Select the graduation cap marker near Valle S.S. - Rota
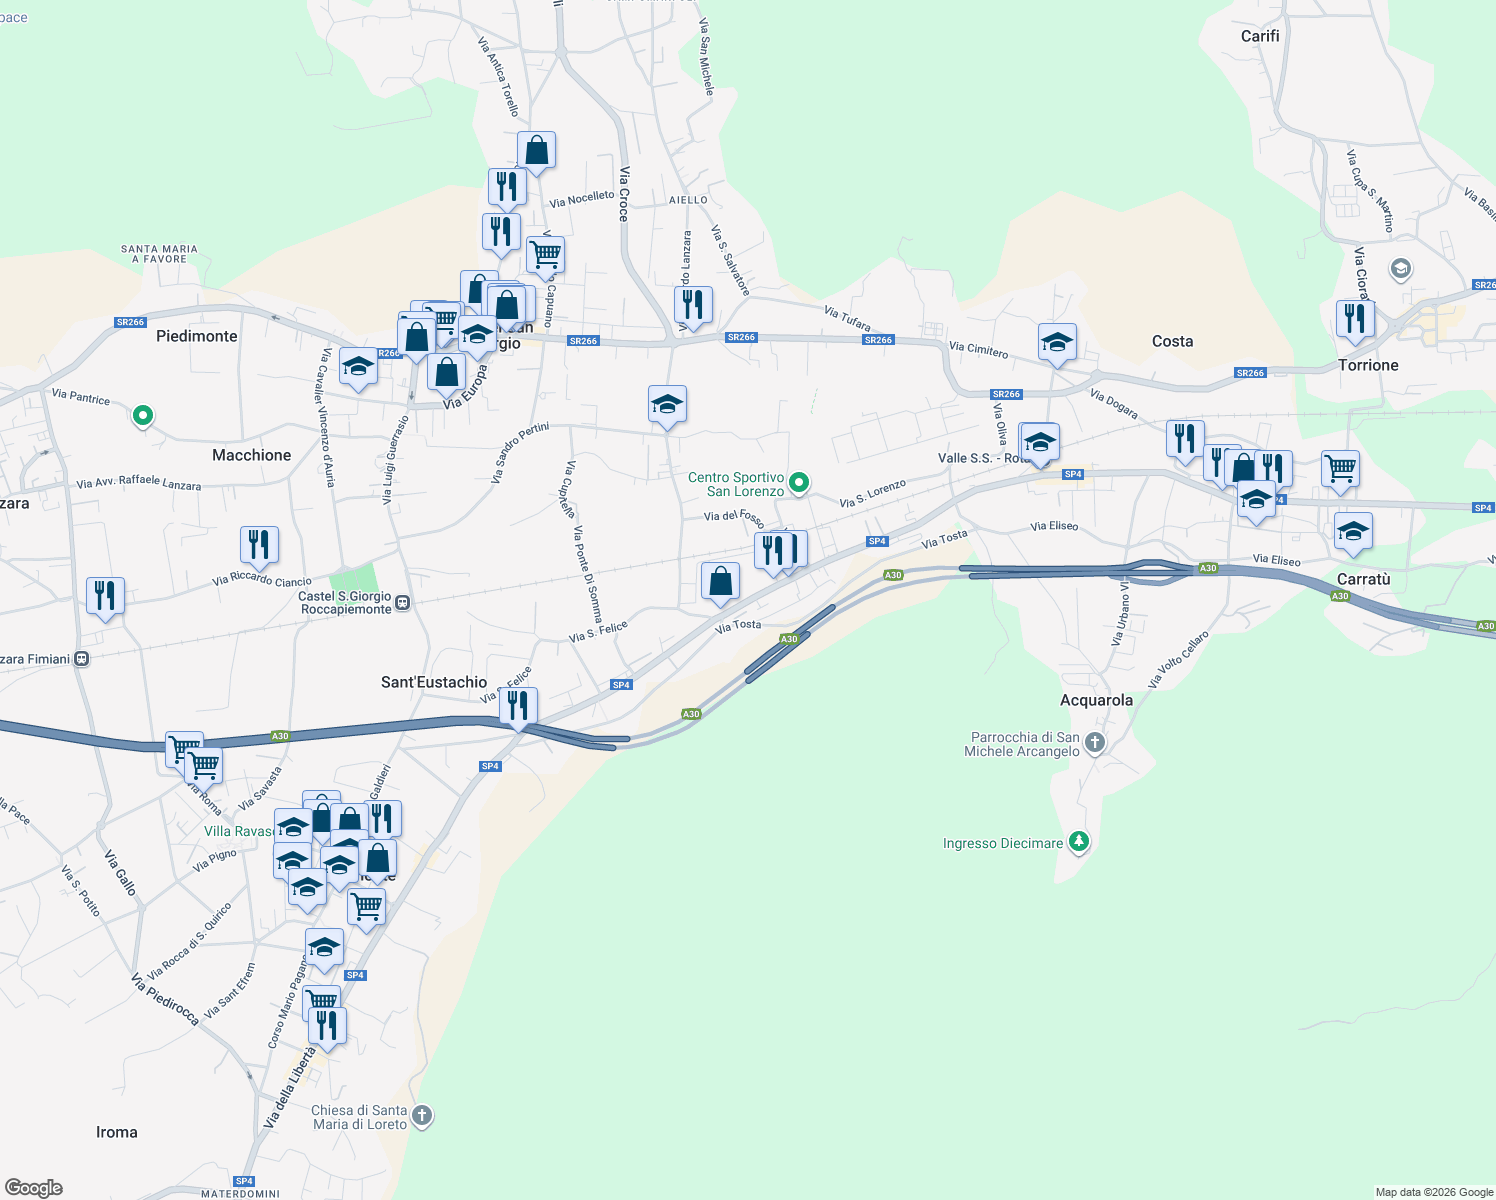The height and width of the screenshot is (1200, 1496). [x=1039, y=441]
